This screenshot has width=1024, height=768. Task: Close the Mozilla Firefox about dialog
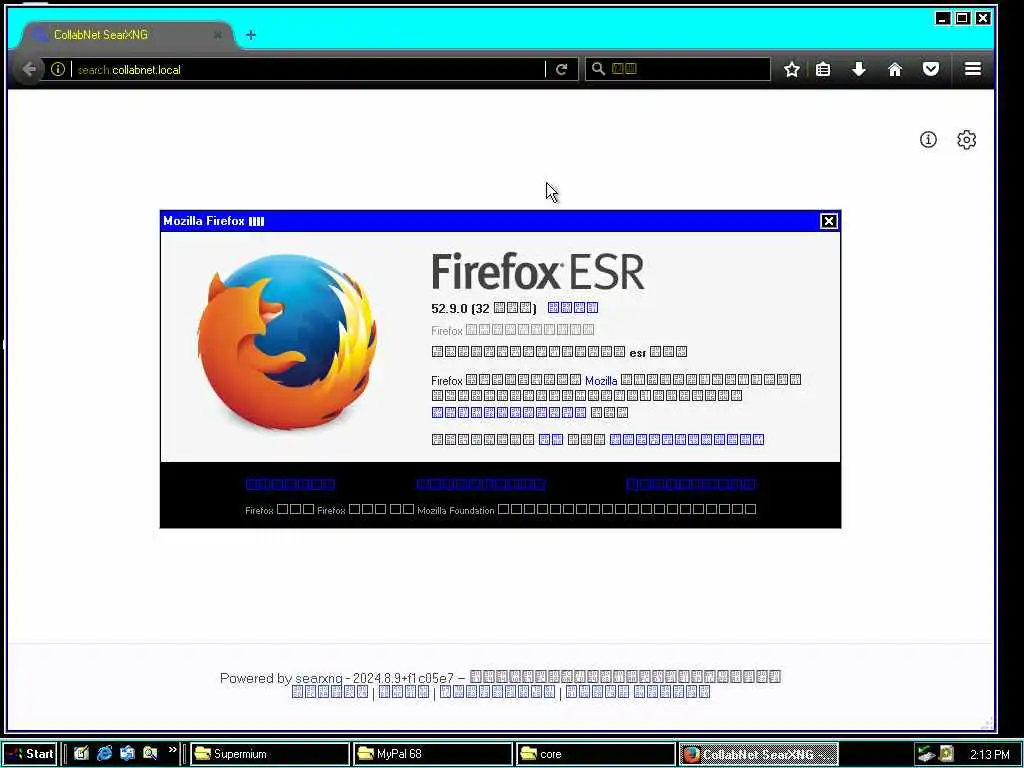click(829, 221)
